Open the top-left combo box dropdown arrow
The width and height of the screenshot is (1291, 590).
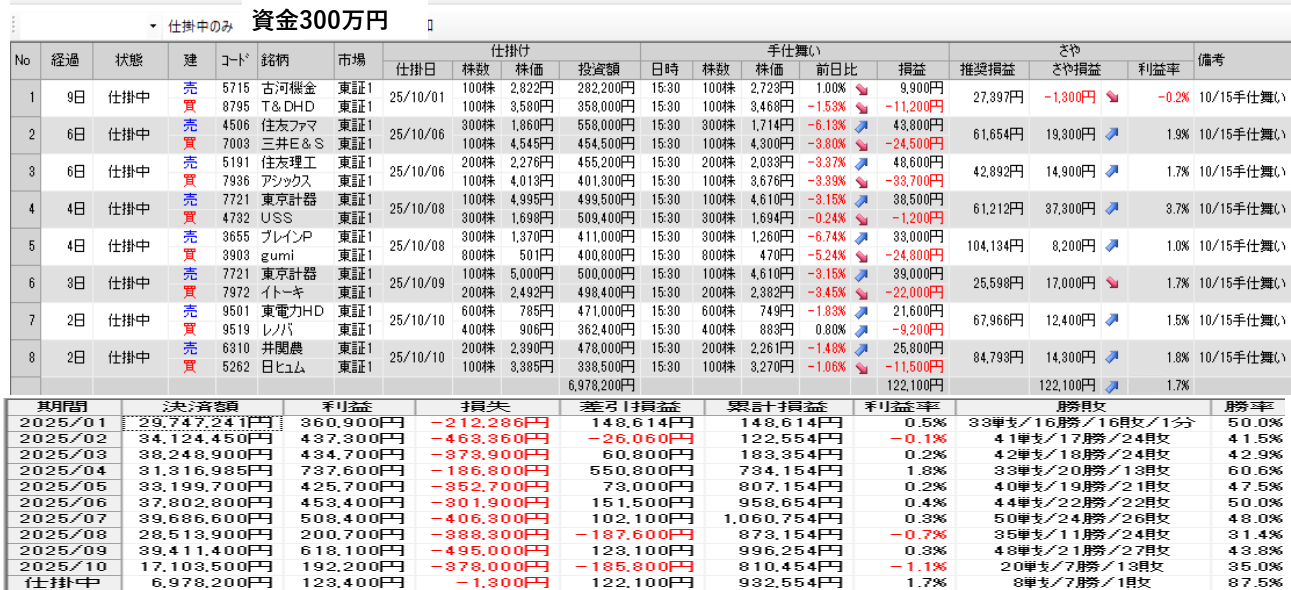tap(152, 25)
